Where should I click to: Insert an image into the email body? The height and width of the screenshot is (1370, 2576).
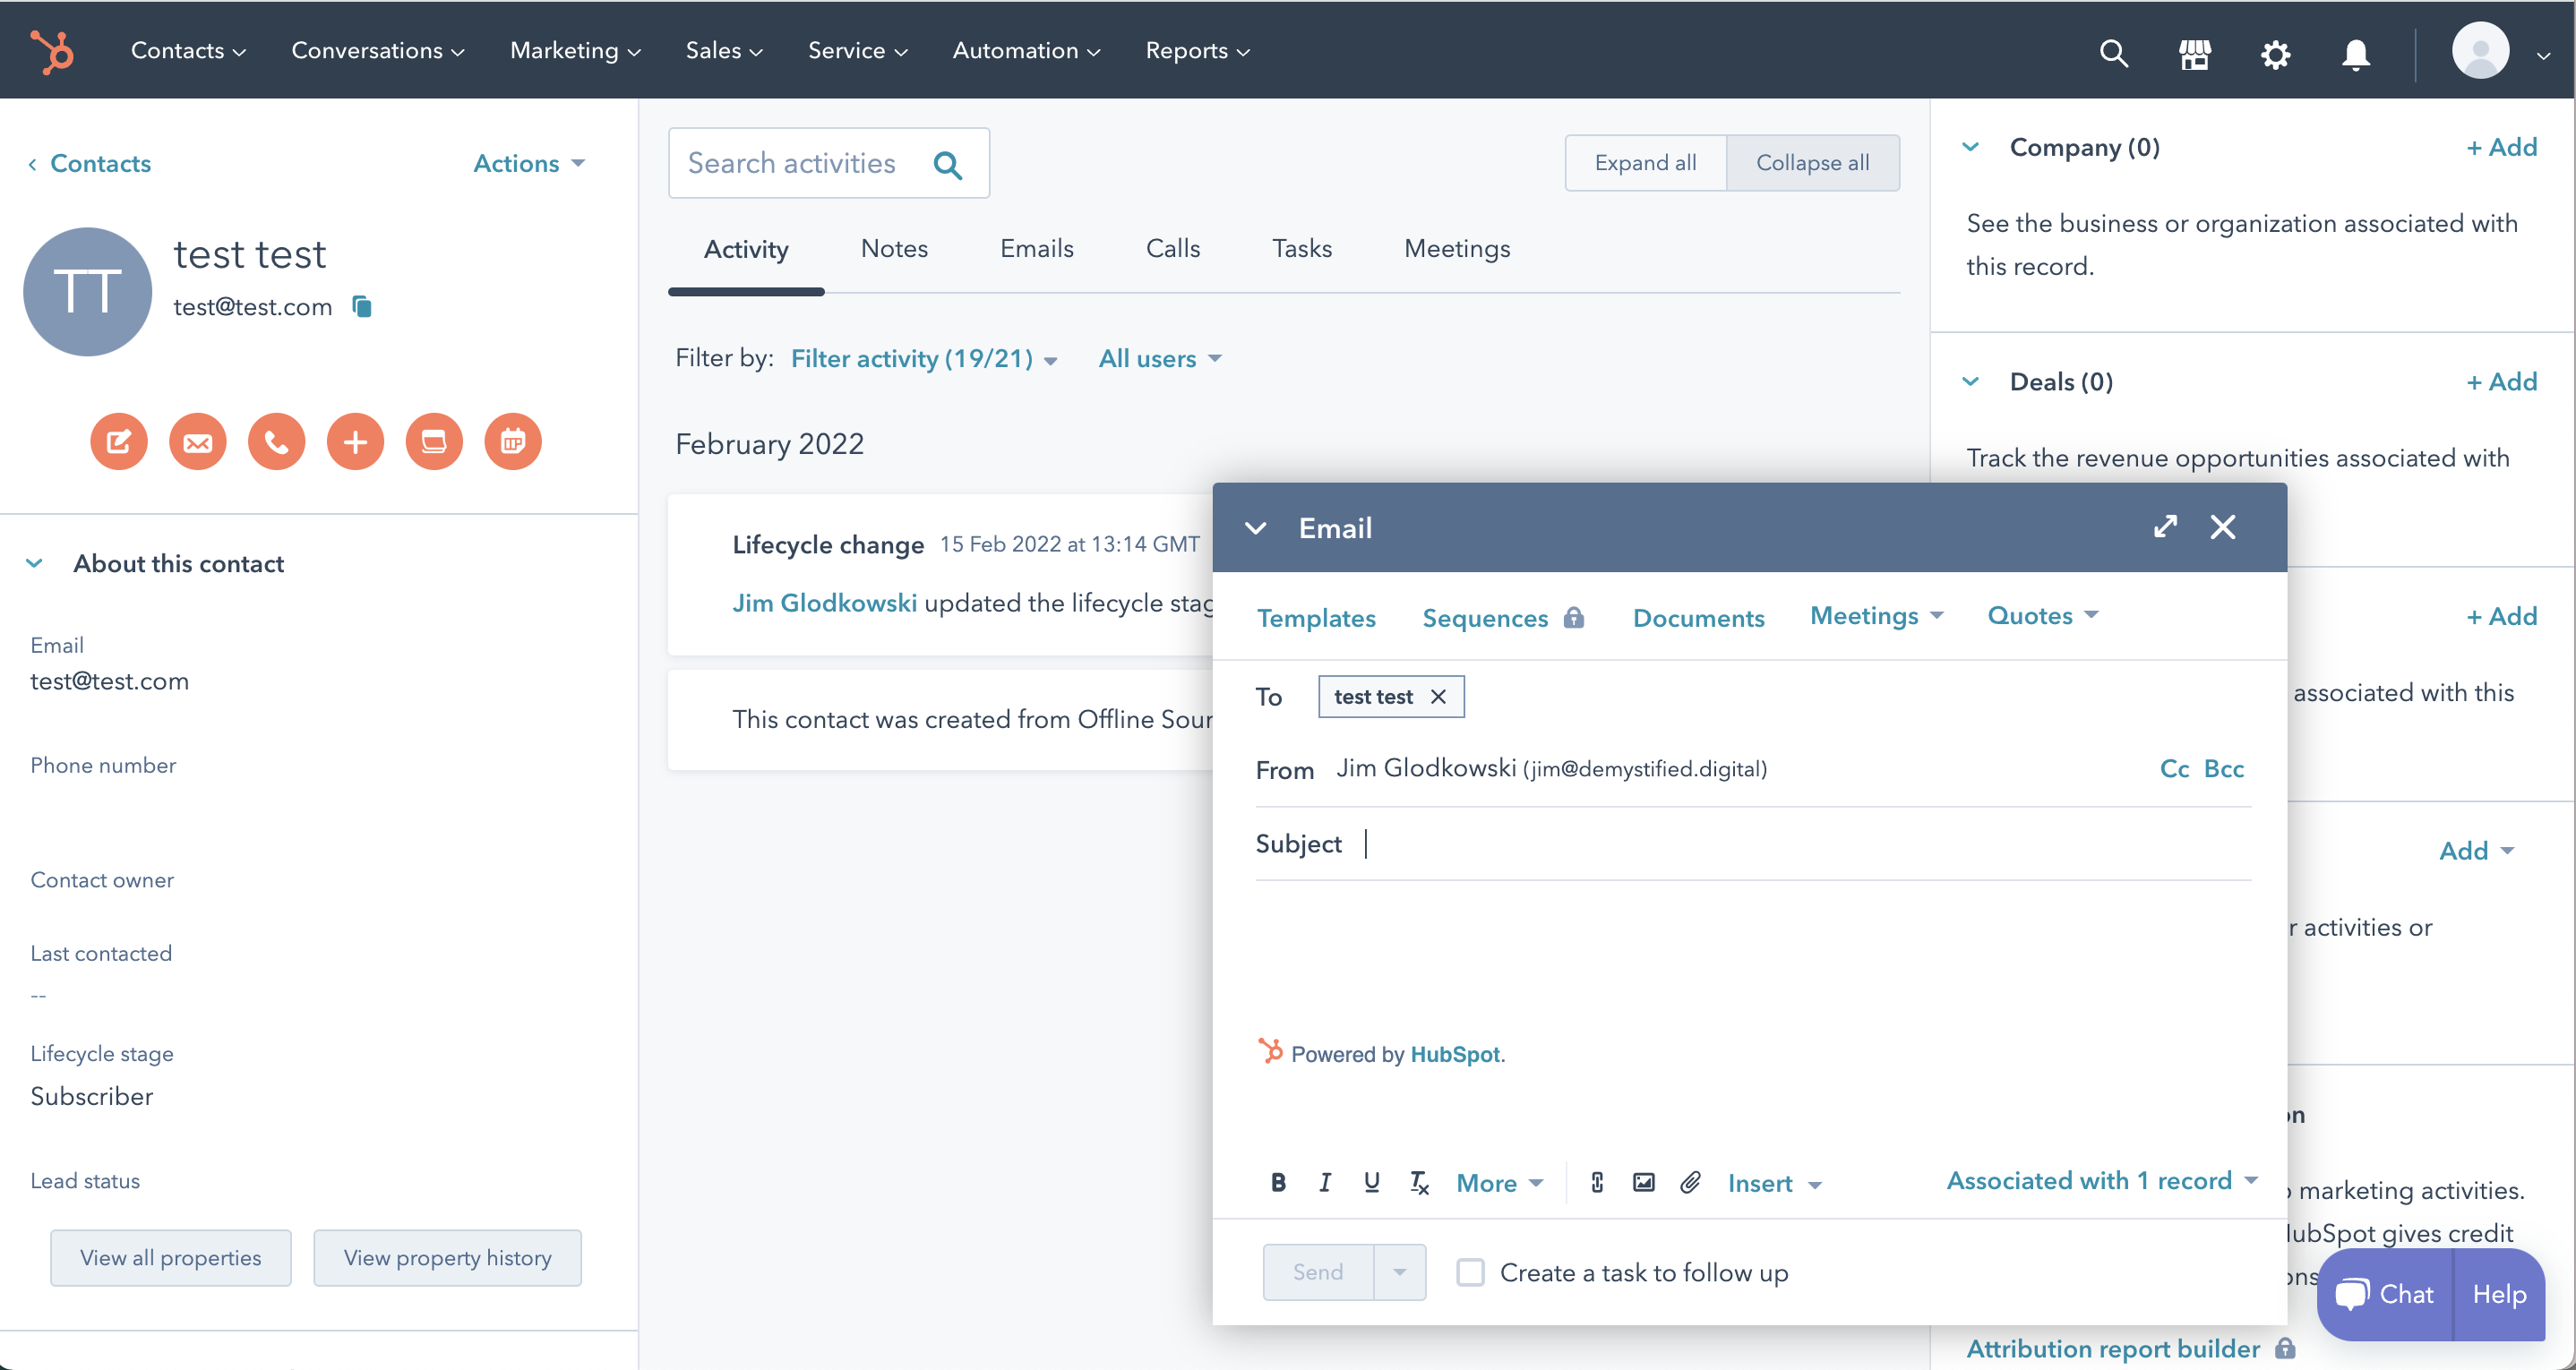pyautogui.click(x=1643, y=1182)
